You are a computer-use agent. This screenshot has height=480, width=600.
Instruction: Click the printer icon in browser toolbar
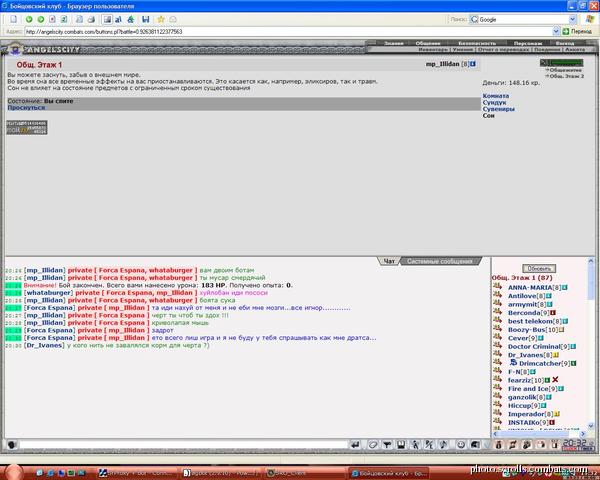[x=91, y=19]
